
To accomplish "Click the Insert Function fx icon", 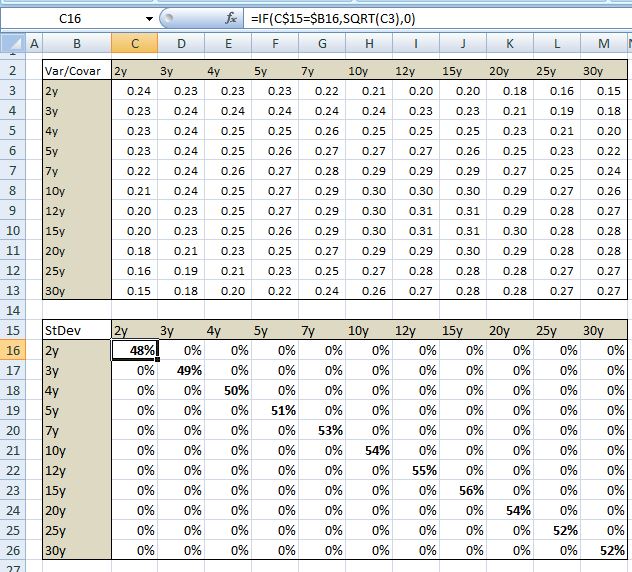I will pyautogui.click(x=231, y=18).
